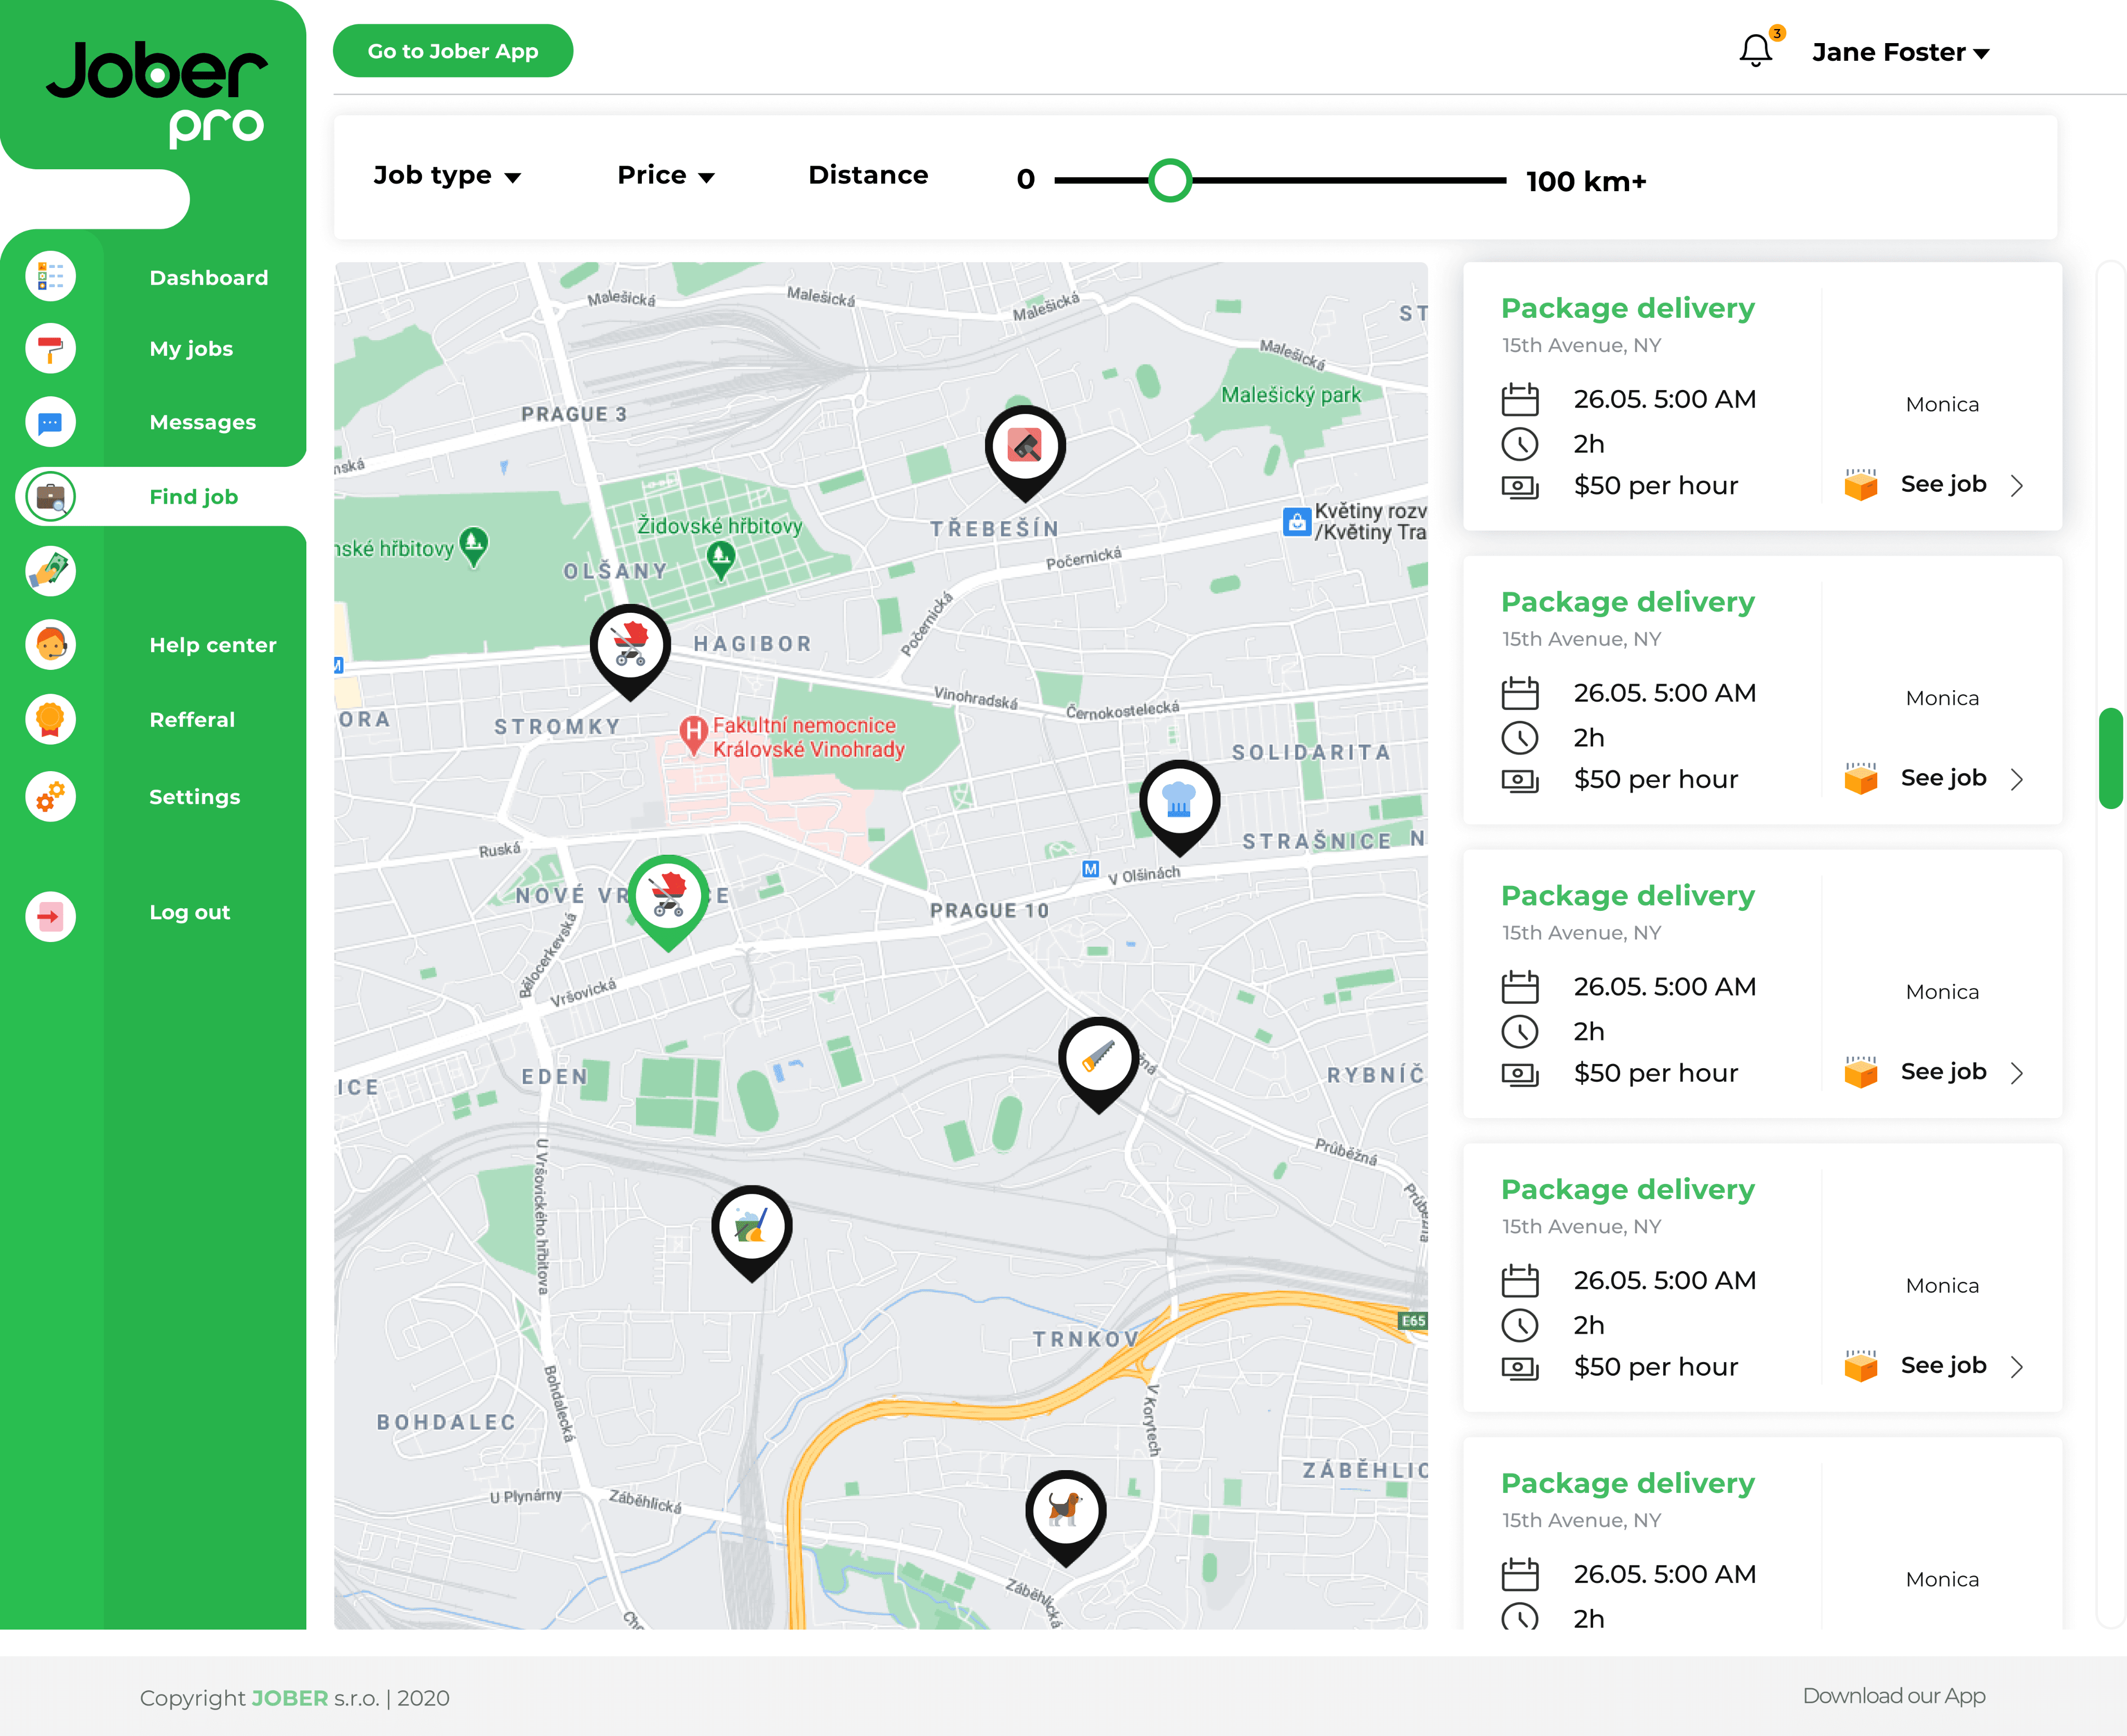Click the saw tool map pin
This screenshot has height=1736, width=2127.
[x=1098, y=1058]
